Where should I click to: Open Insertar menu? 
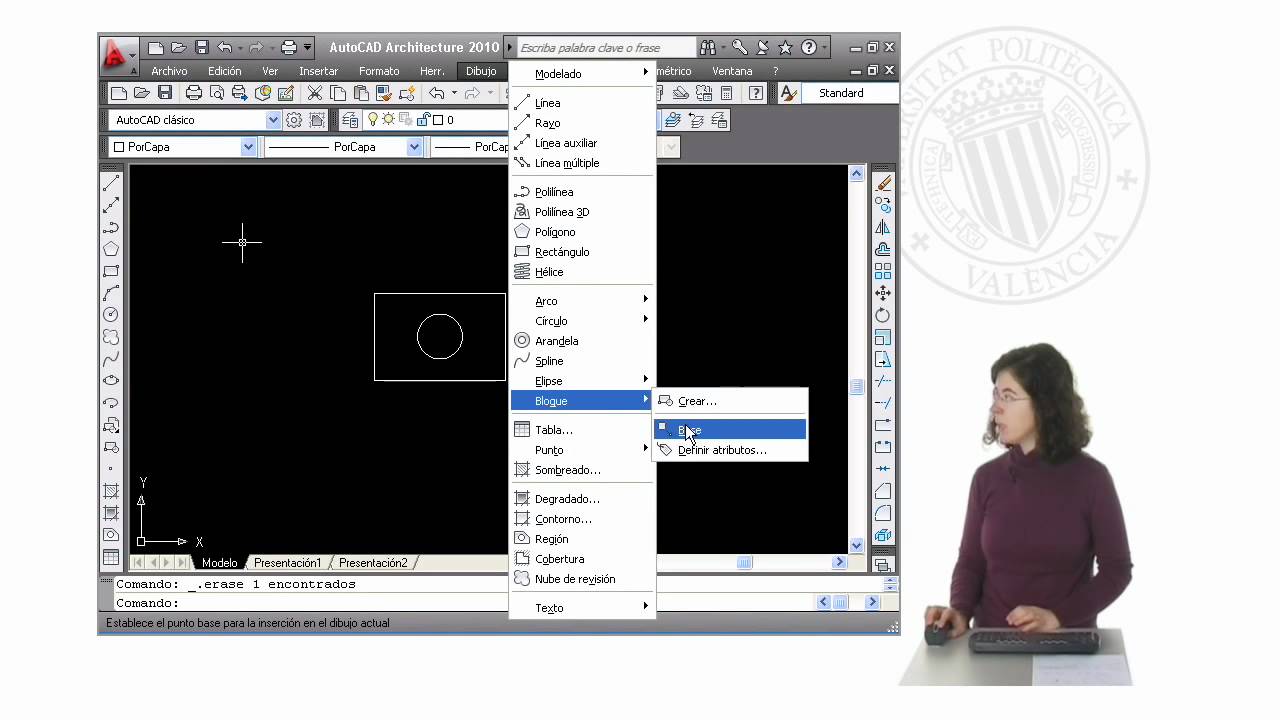318,71
